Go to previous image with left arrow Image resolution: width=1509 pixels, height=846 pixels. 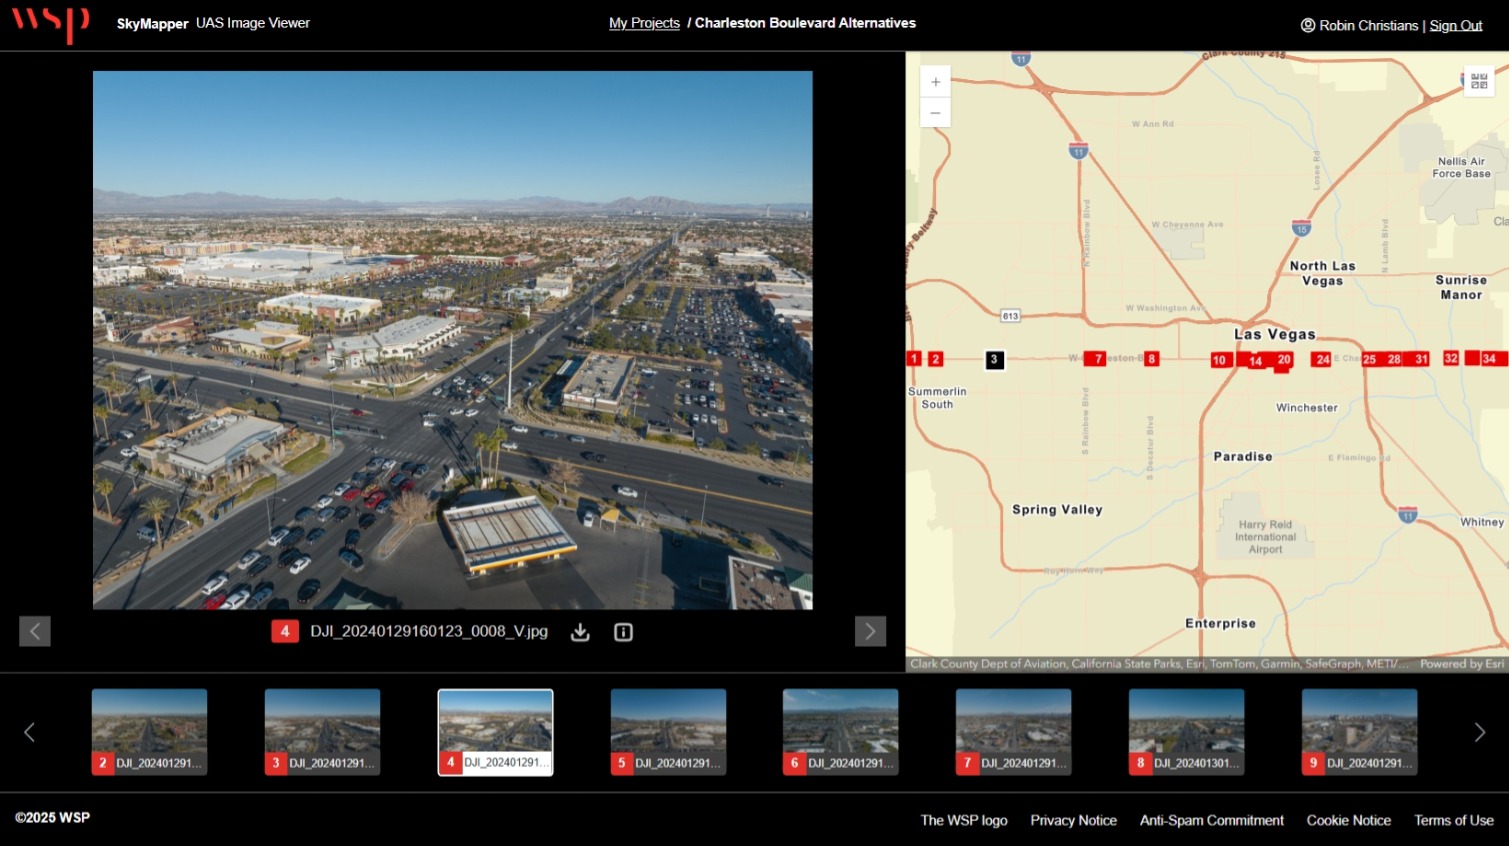(x=35, y=631)
